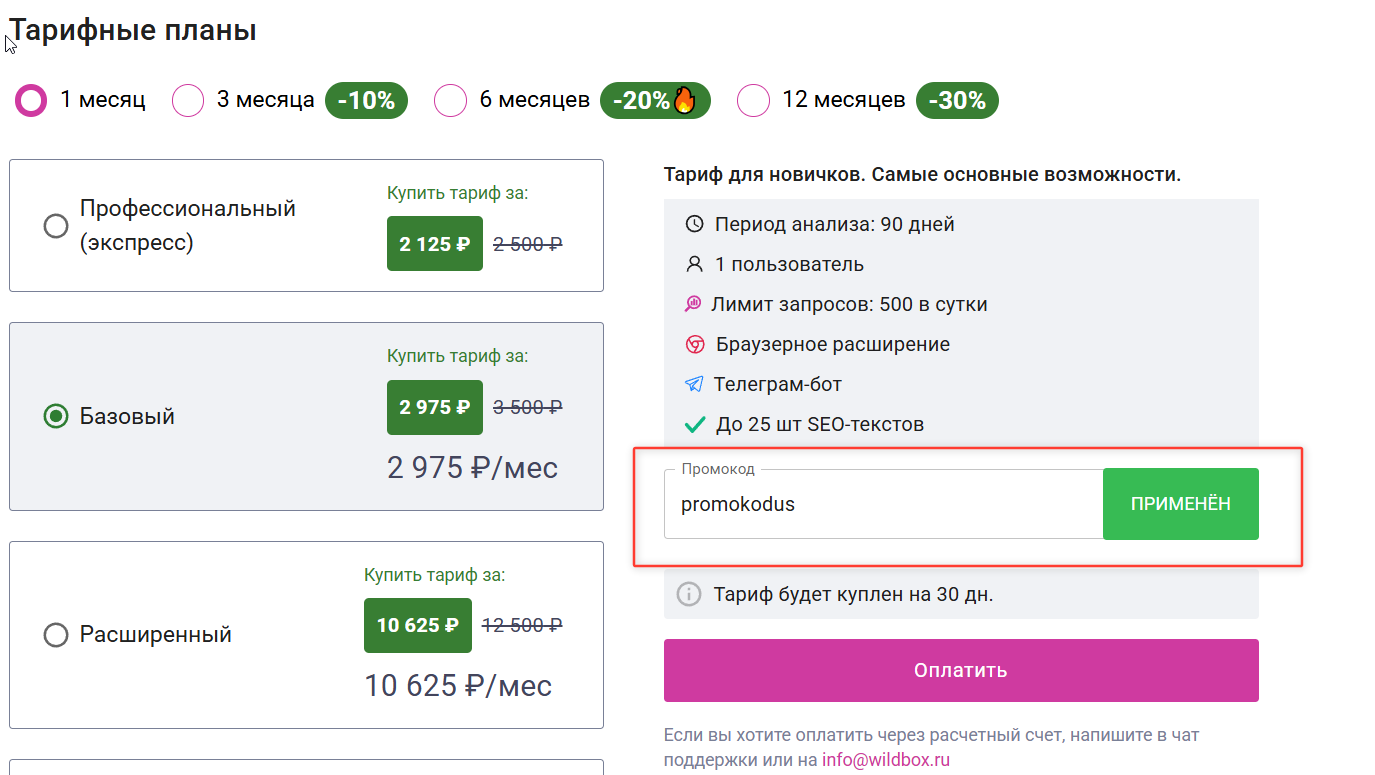1375x775 pixels.
Task: Click the 10 625 ₽ price button
Action: 417,625
